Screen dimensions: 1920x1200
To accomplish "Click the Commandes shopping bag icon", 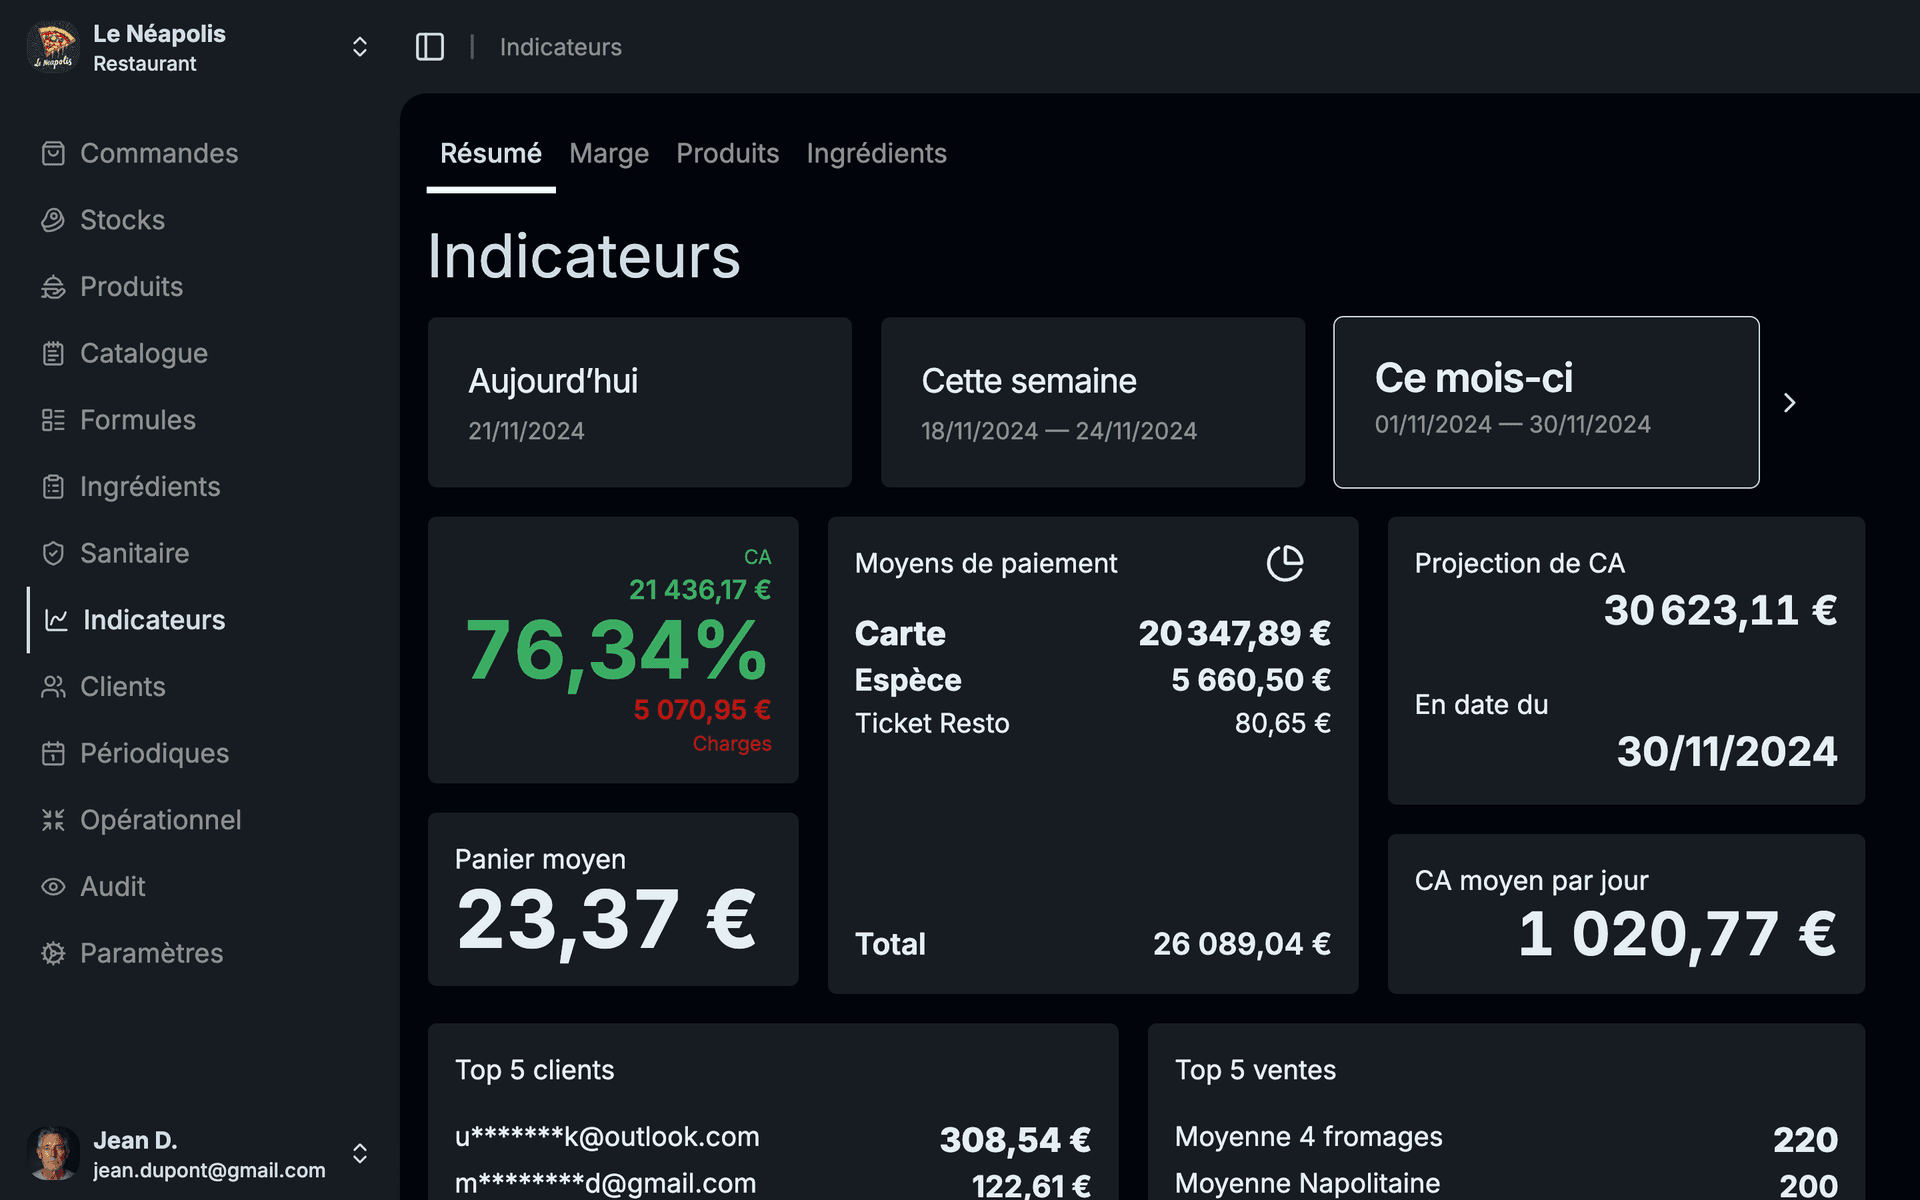I will click(x=53, y=153).
